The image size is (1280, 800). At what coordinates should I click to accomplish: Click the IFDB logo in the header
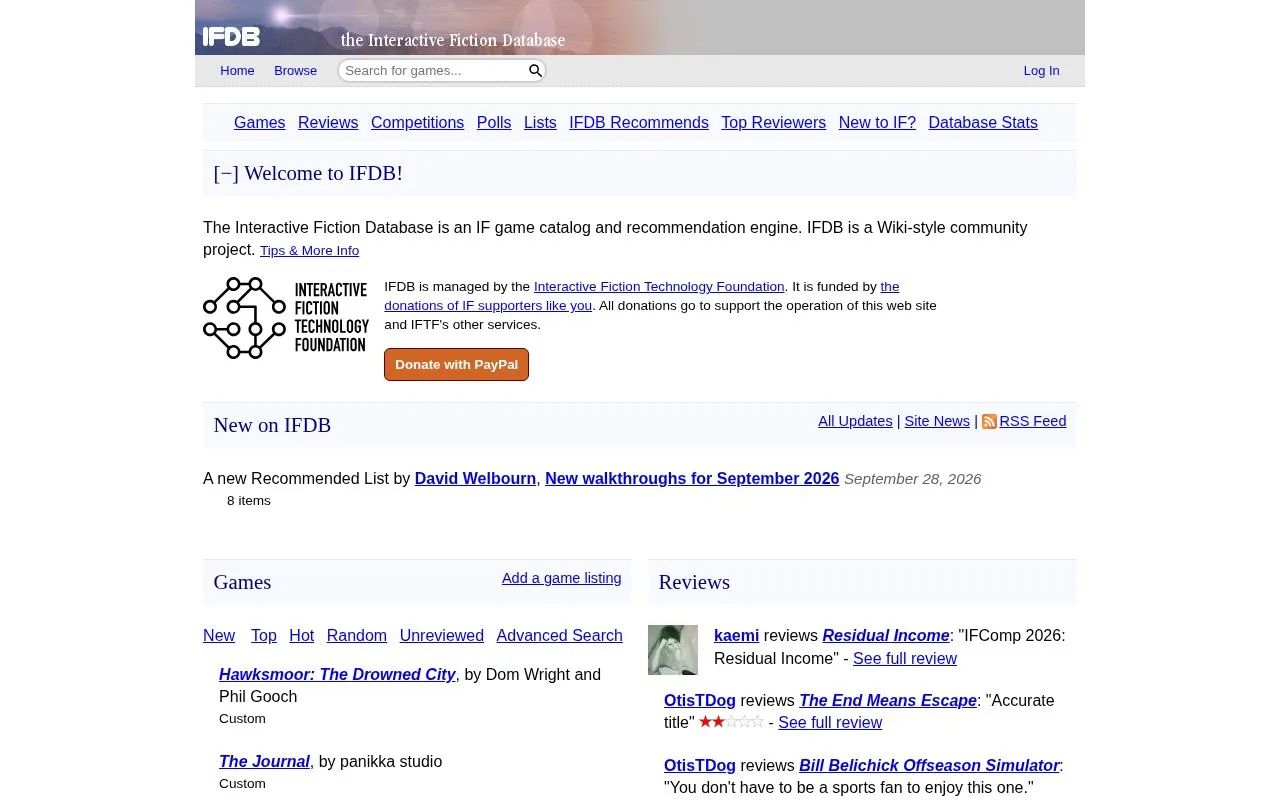click(x=231, y=37)
